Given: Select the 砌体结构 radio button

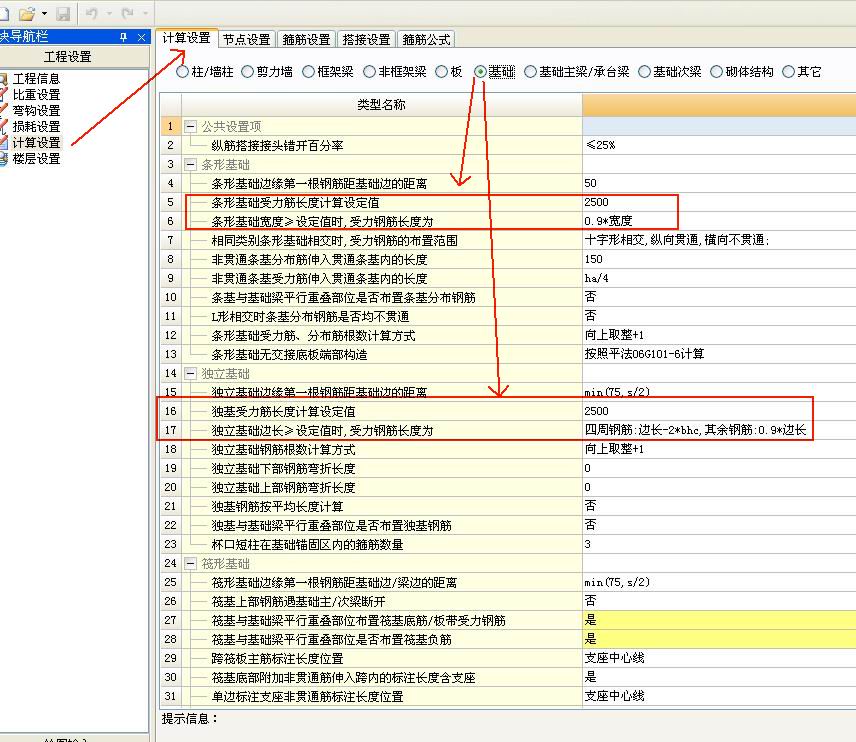Looking at the screenshot, I should coord(717,72).
